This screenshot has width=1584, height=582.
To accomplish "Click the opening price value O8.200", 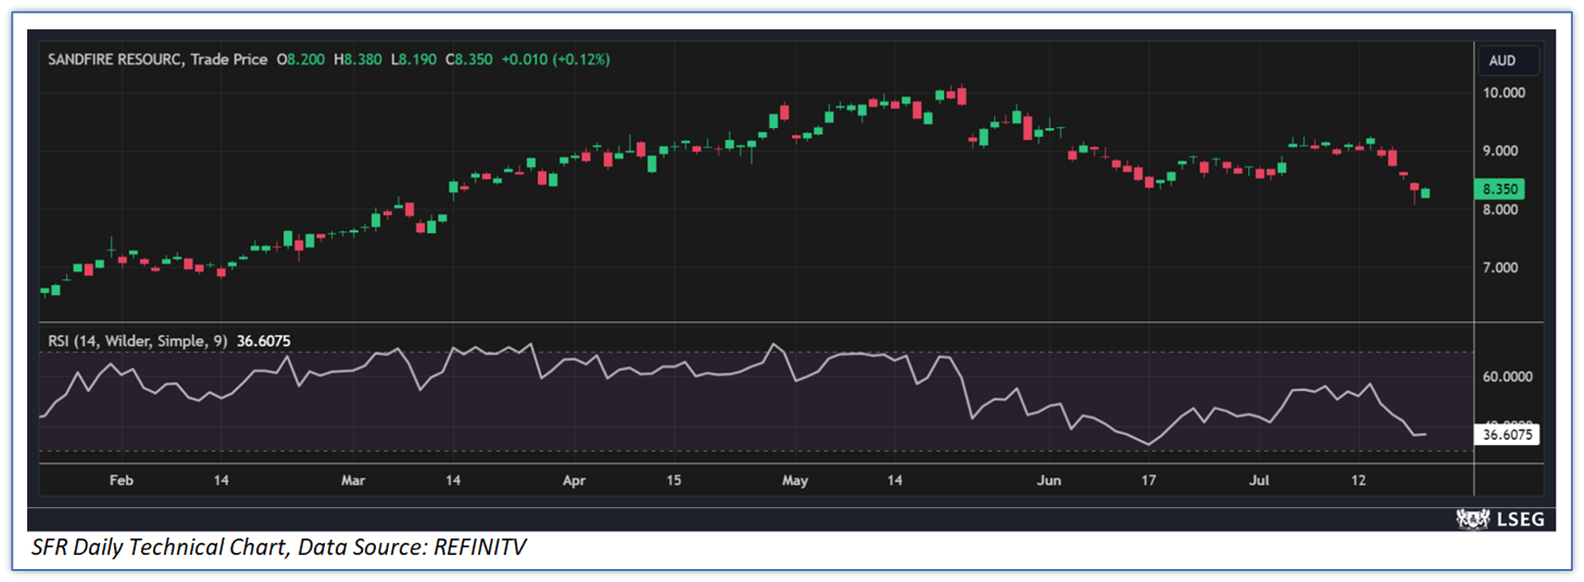I will coord(301,60).
